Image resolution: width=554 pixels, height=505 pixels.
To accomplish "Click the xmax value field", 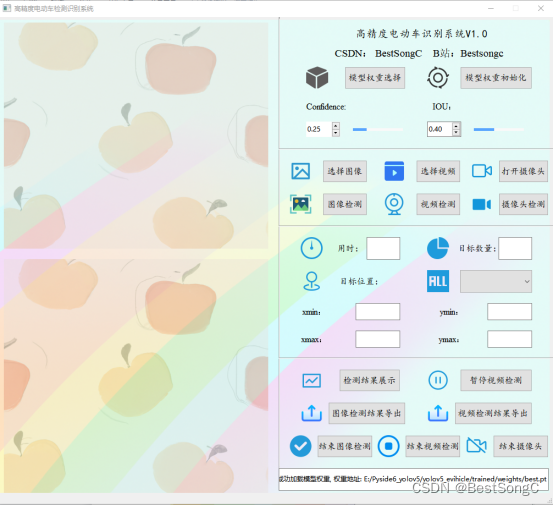I will 377,339.
